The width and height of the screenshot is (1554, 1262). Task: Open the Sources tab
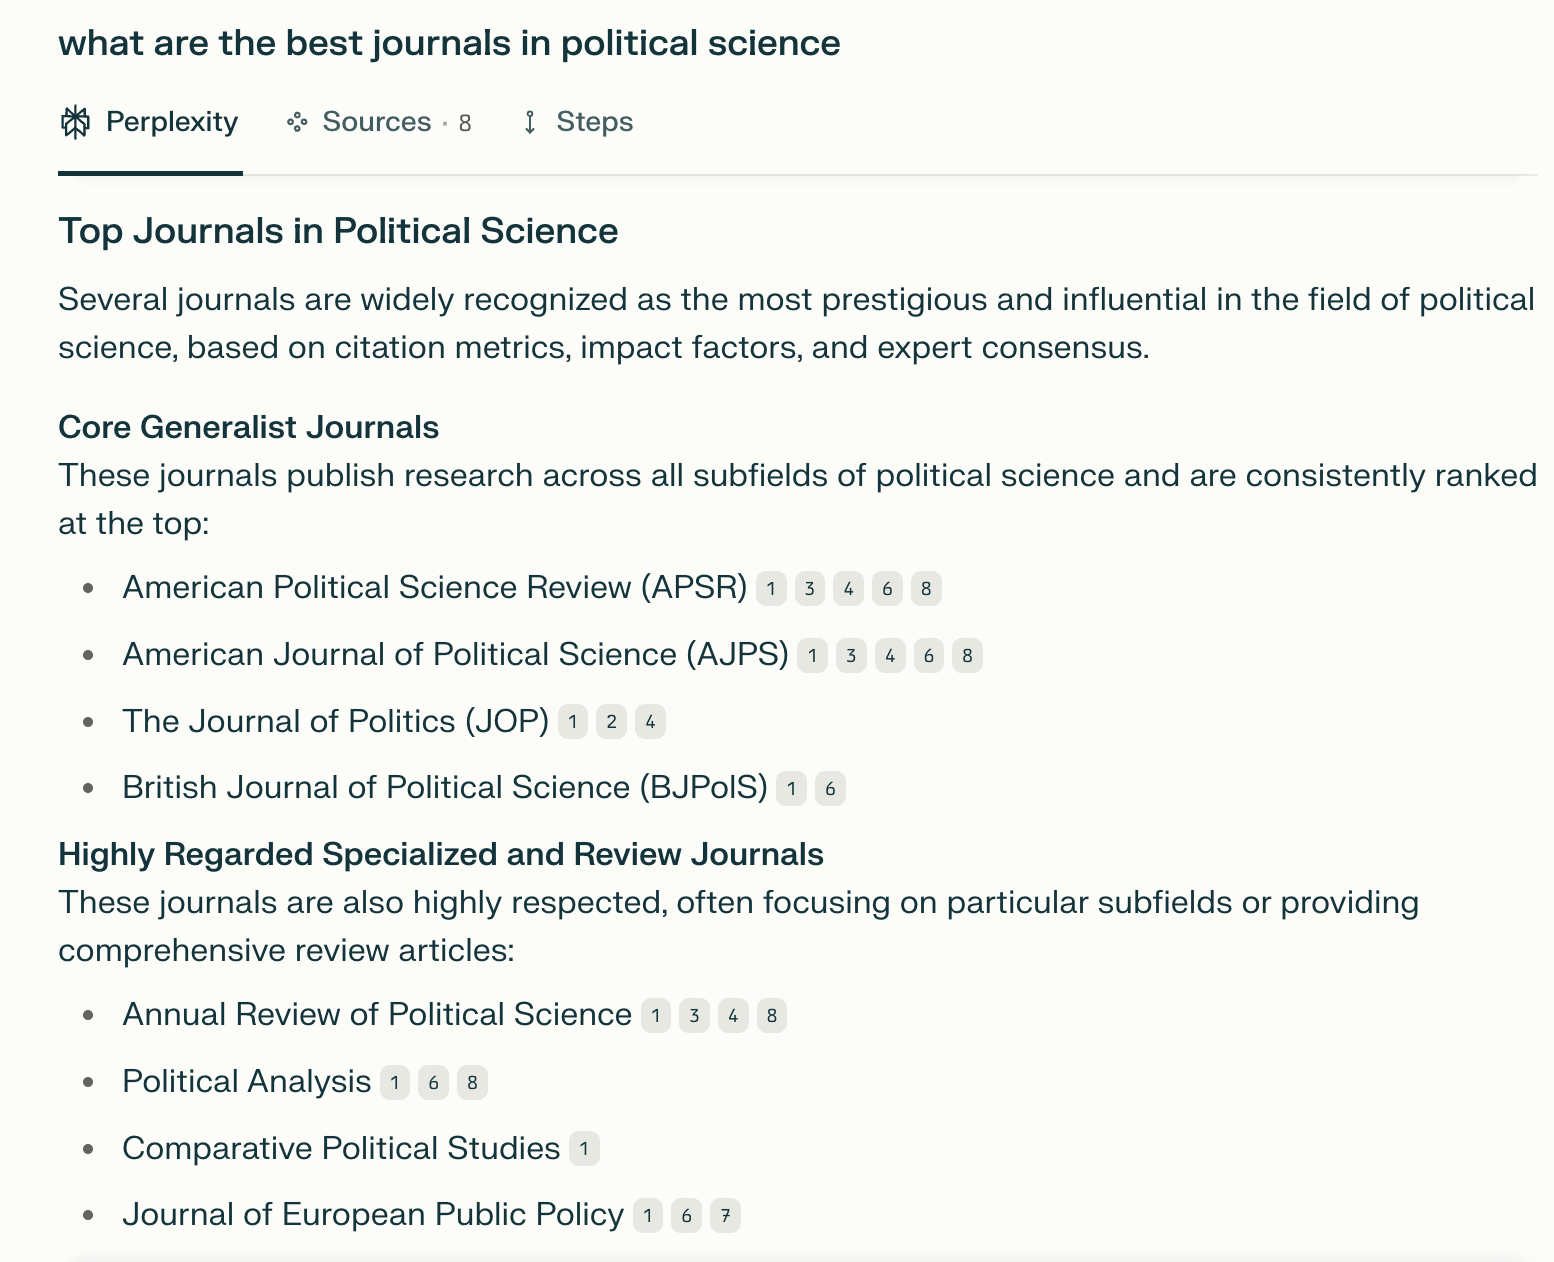point(379,122)
